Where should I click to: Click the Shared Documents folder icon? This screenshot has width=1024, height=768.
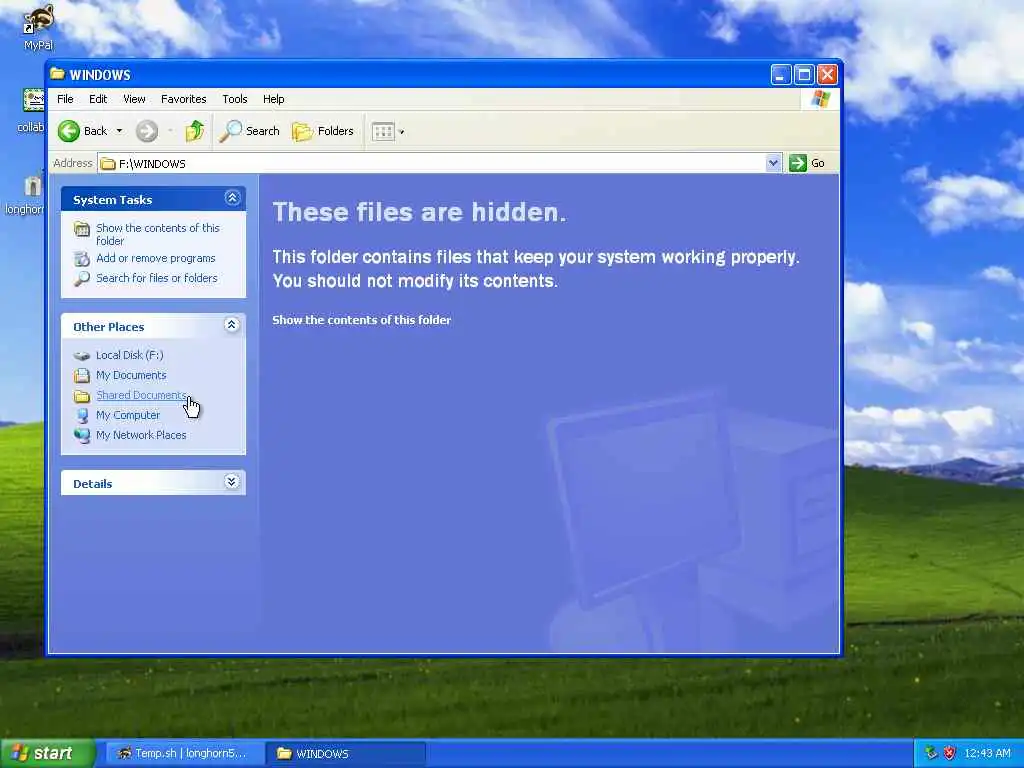coord(82,396)
